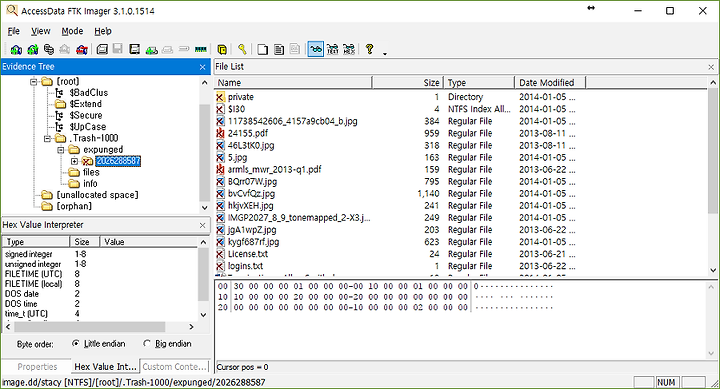The width and height of the screenshot is (720, 389).
Task: Click Evidence Tree scroll up arrow
Action: 205,83
